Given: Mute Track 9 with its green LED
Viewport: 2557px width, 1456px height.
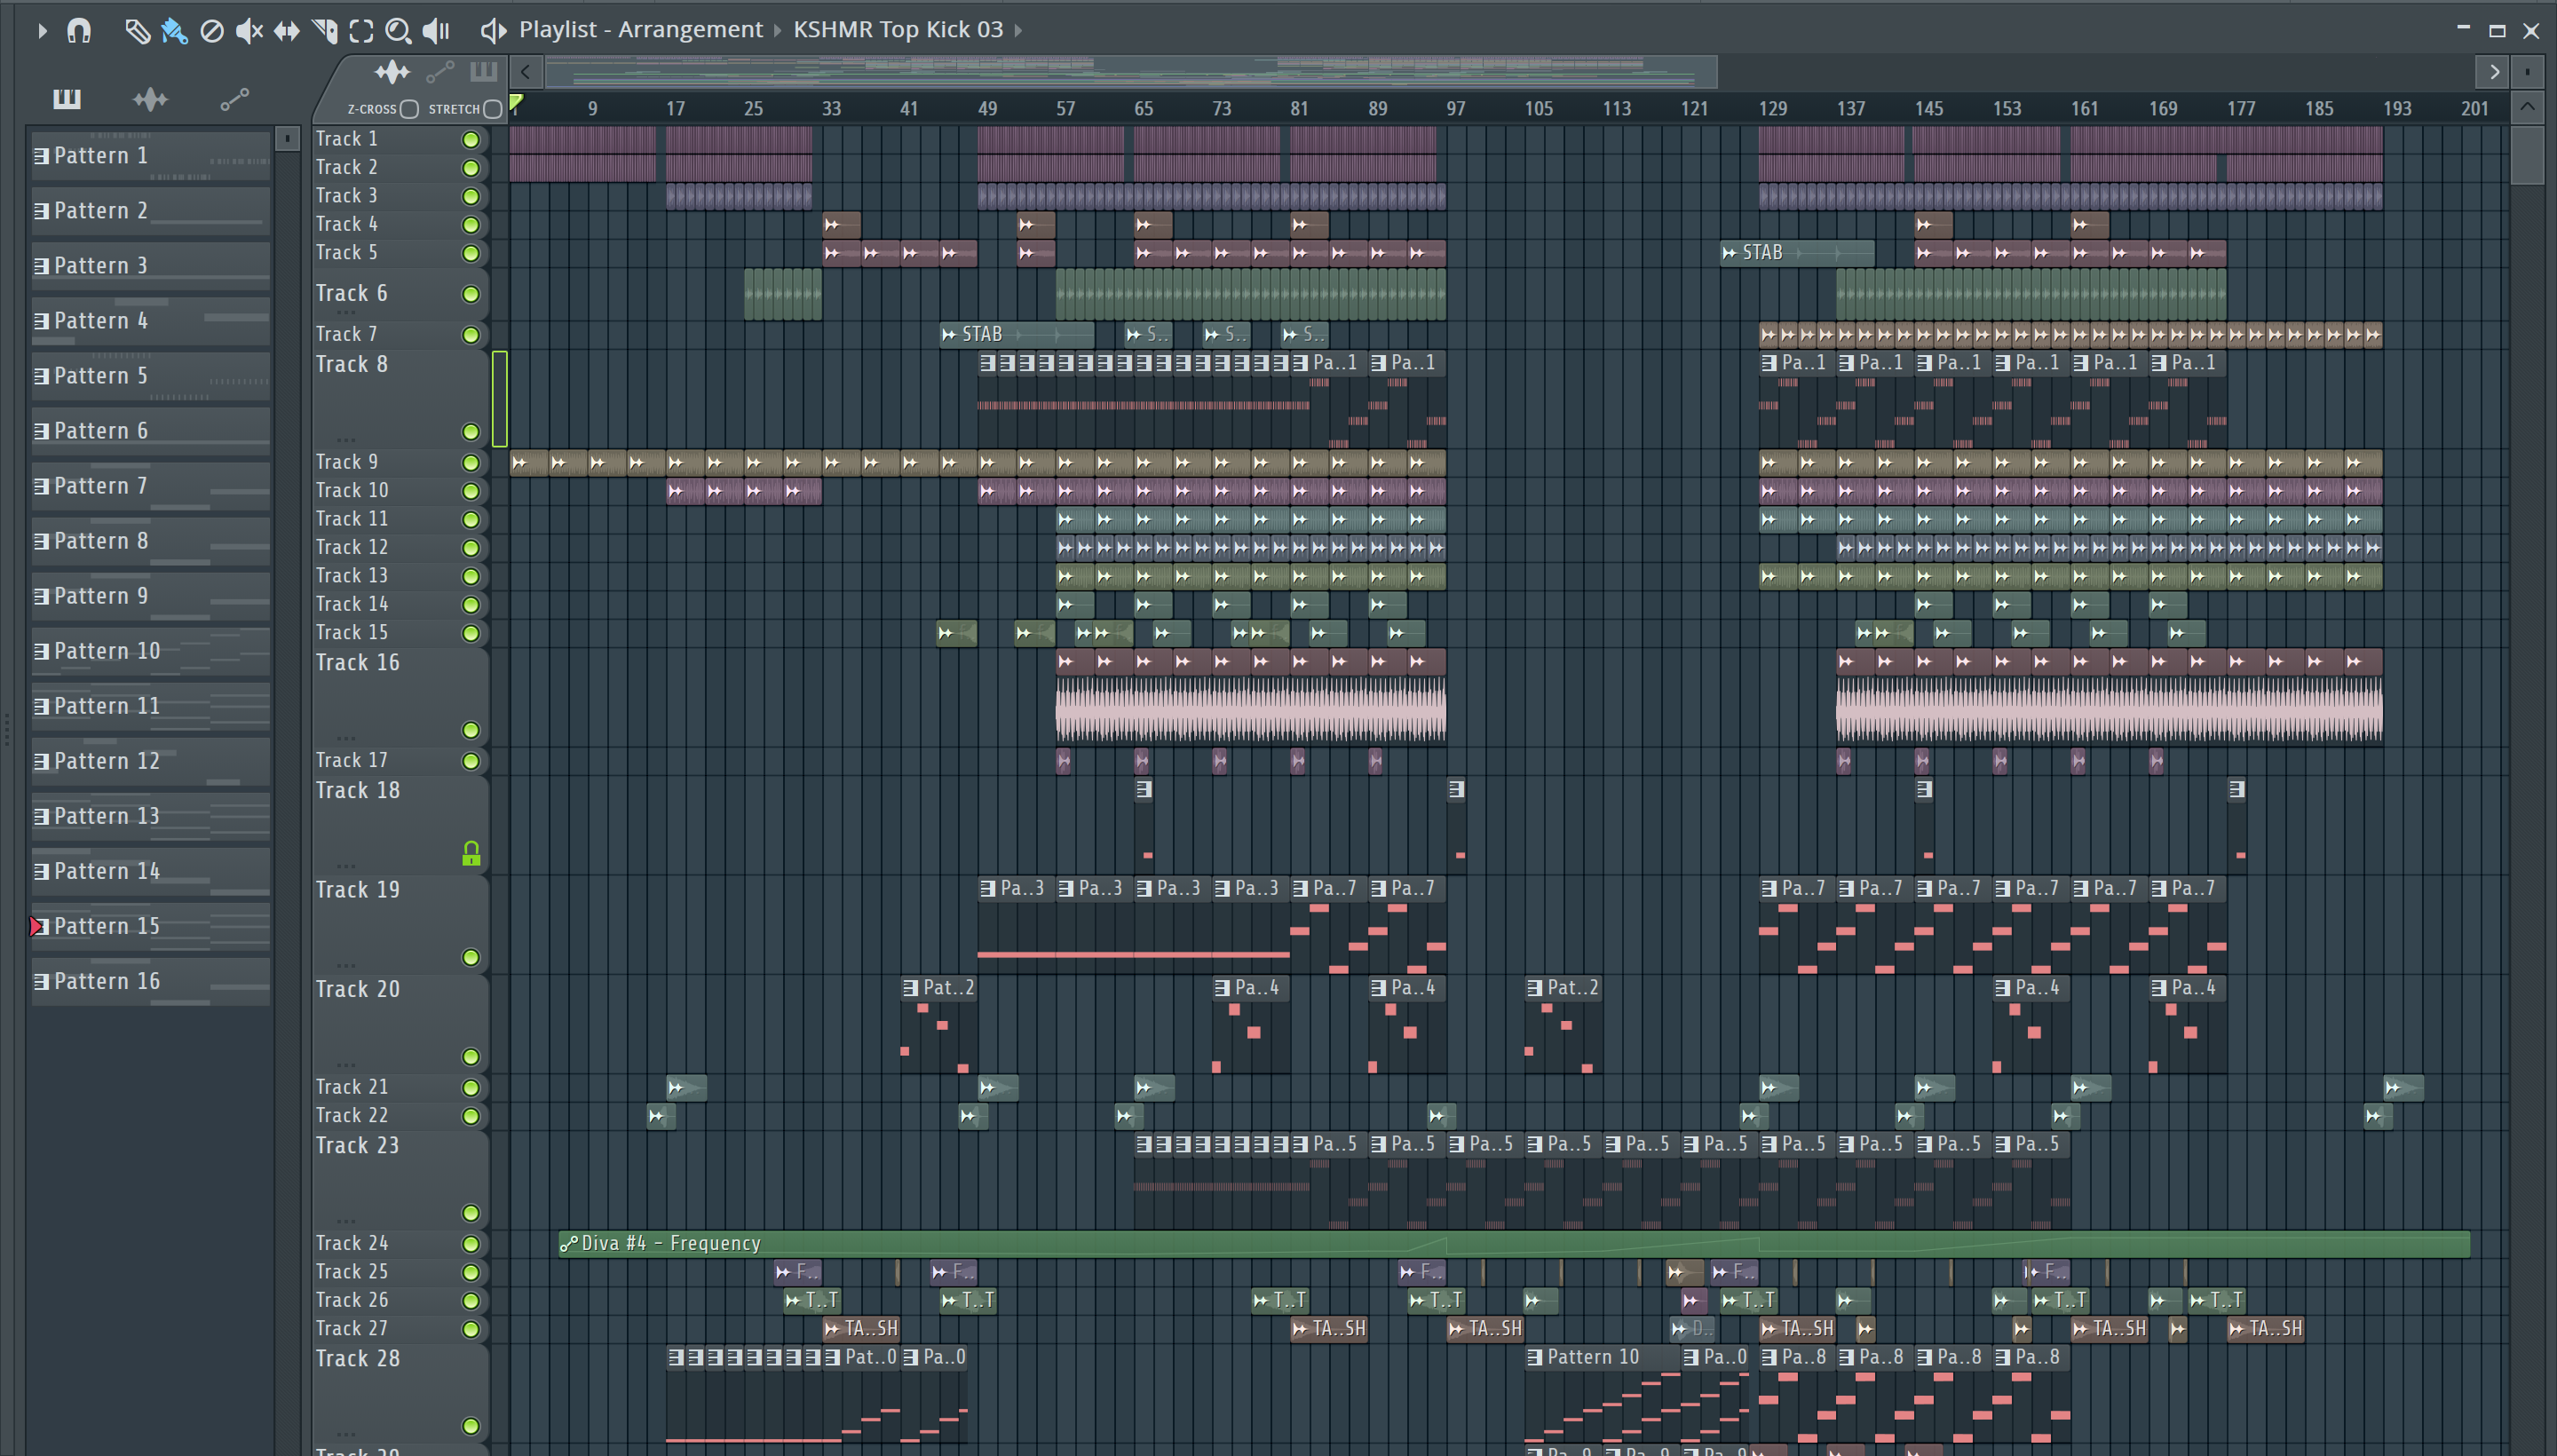Looking at the screenshot, I should (470, 463).
